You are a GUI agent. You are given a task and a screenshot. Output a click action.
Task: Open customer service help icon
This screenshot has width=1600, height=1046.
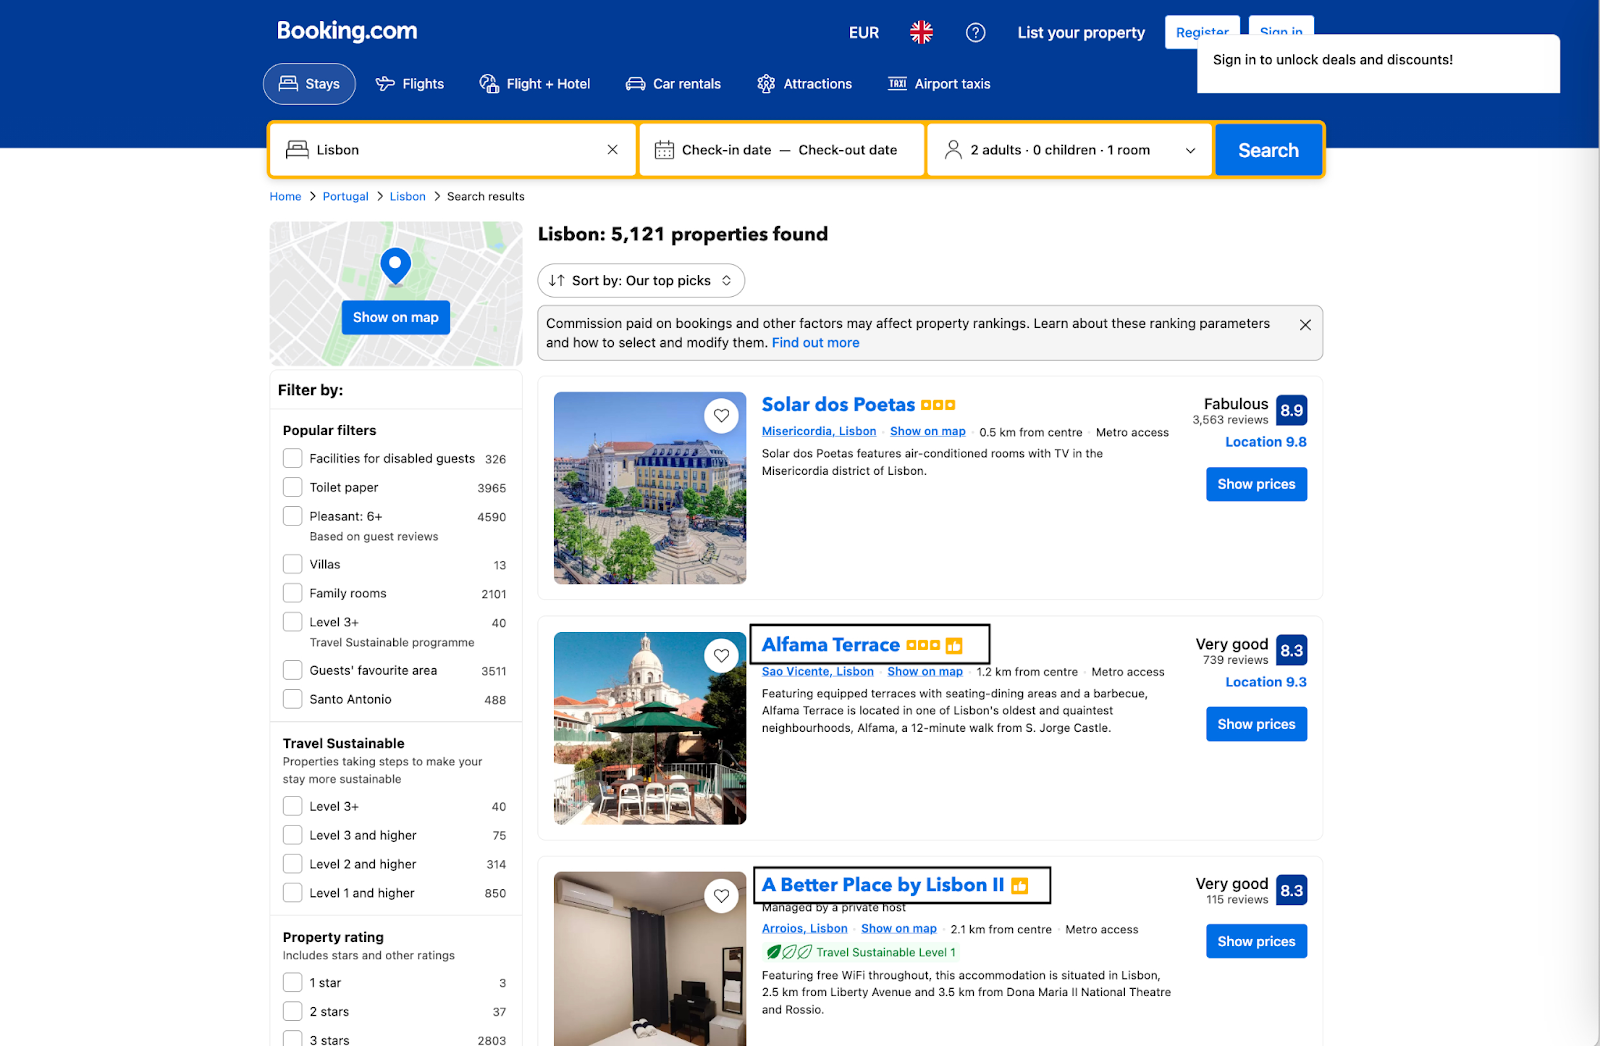pyautogui.click(x=975, y=33)
